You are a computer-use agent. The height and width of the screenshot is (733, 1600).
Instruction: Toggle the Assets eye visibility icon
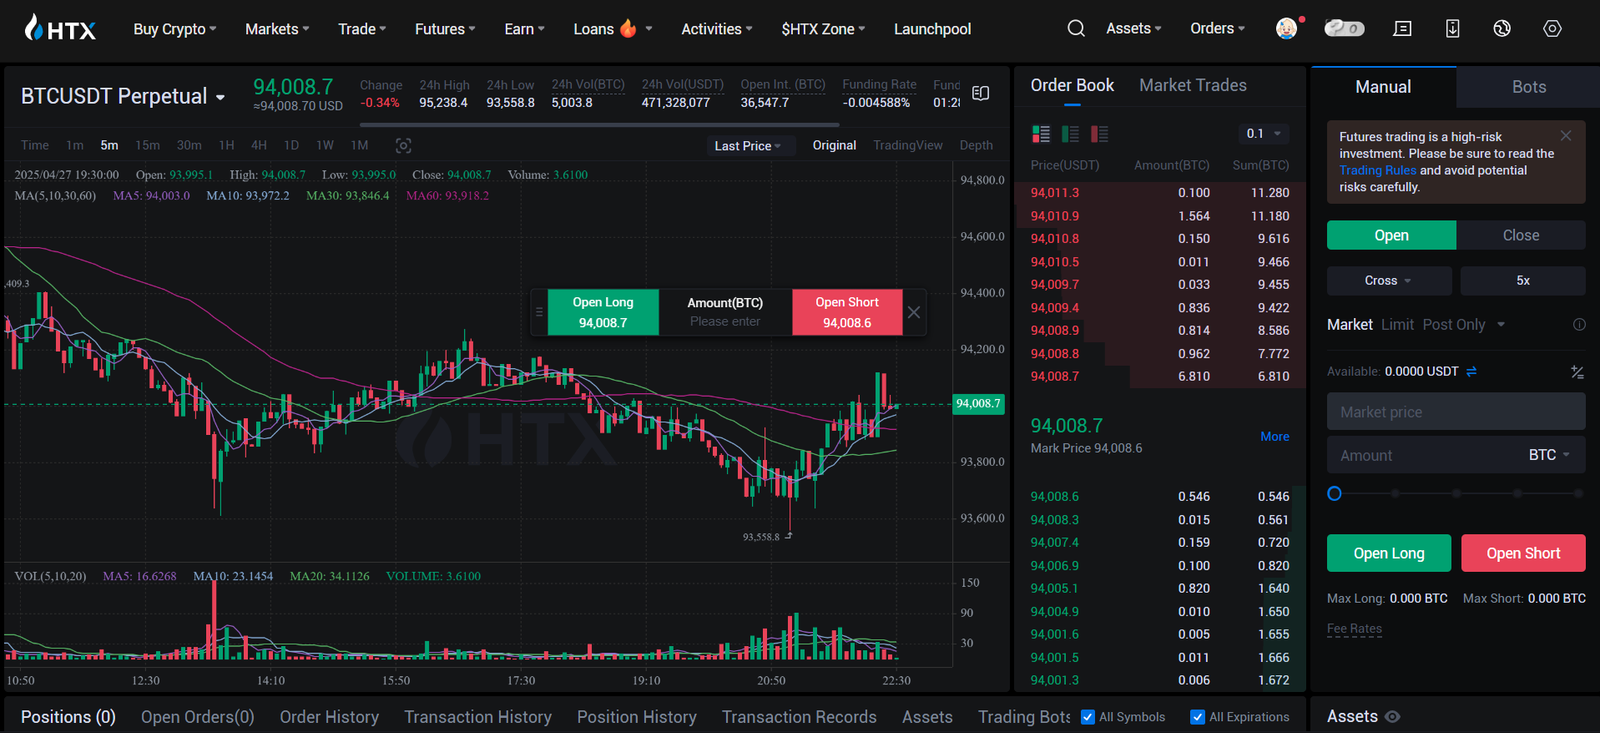click(x=1393, y=717)
